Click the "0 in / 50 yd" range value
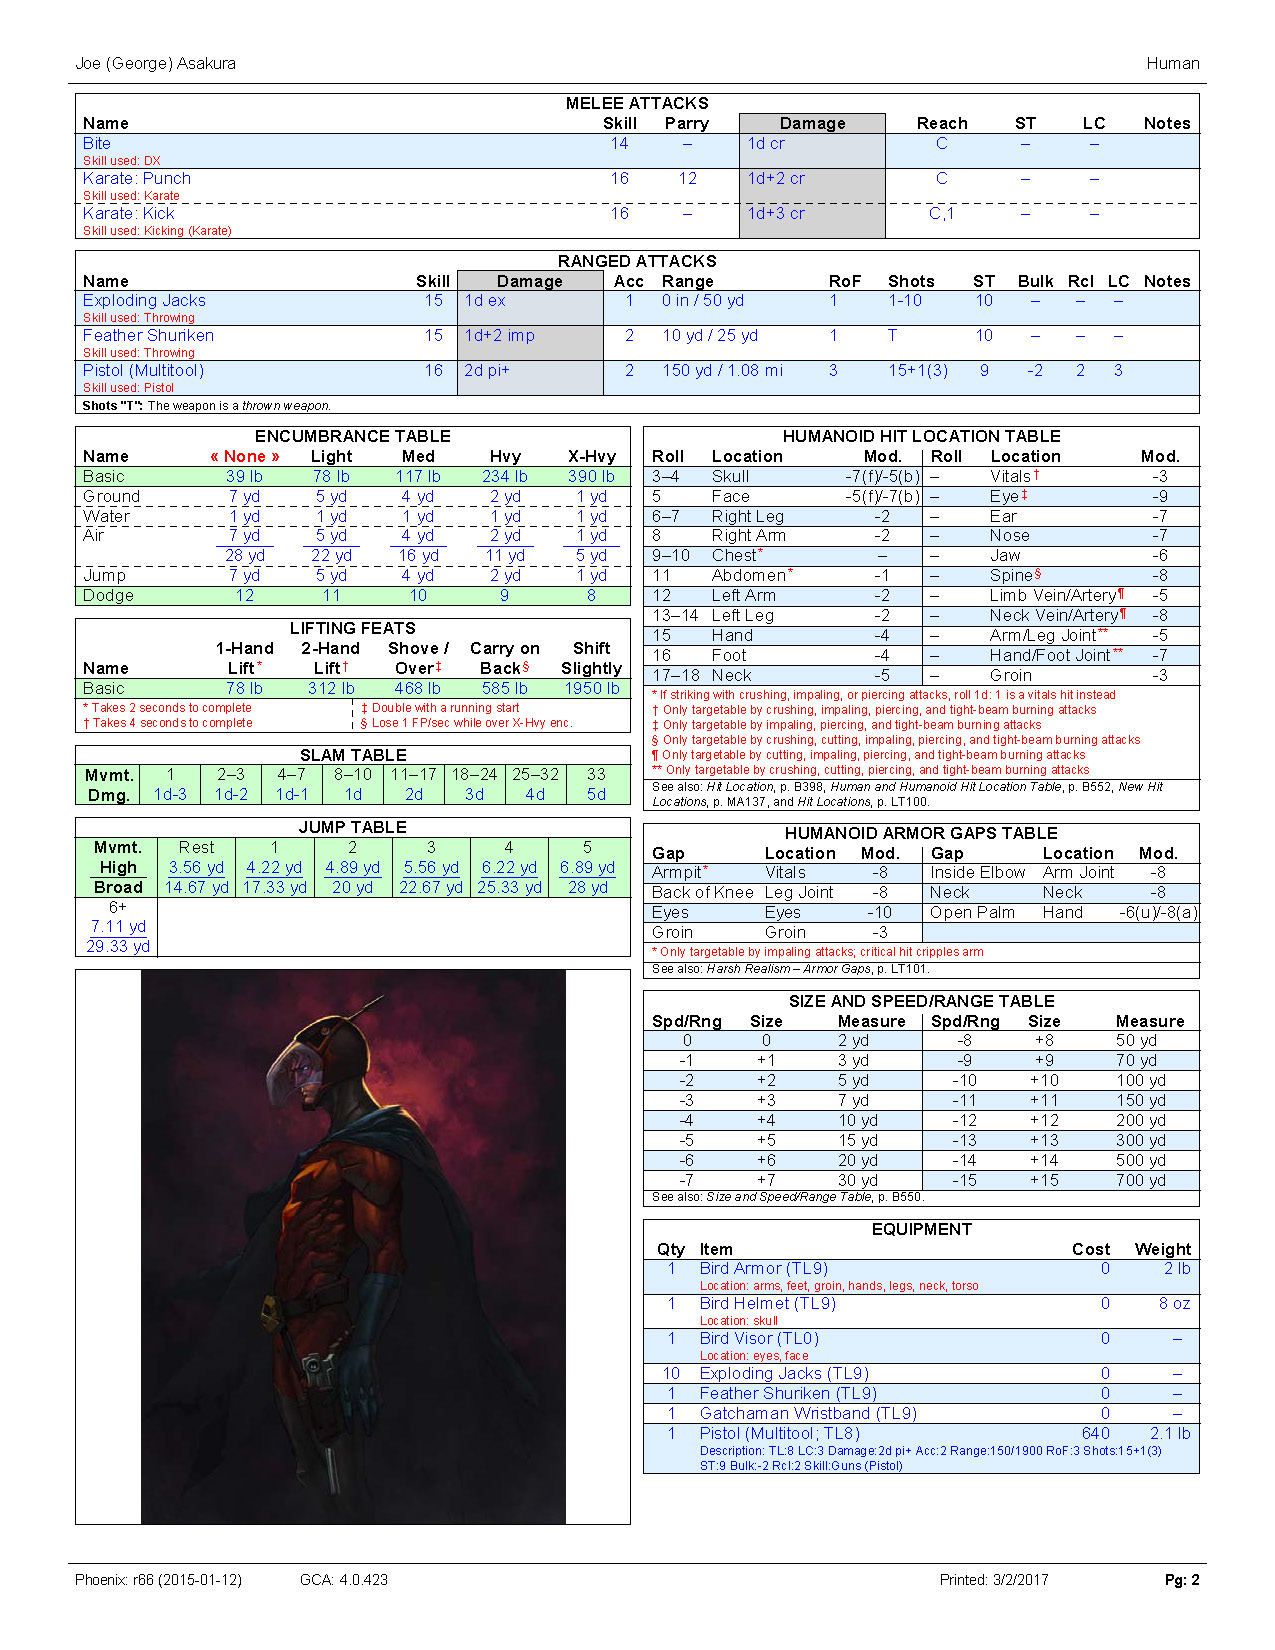This screenshot has width=1275, height=1650. 703,301
